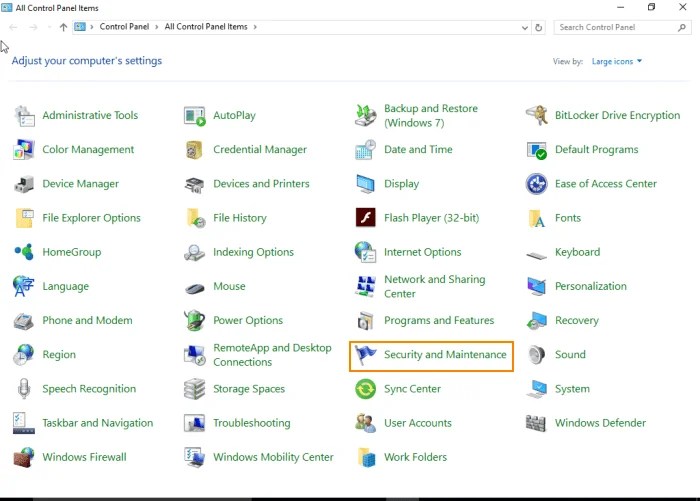Open the Default Programs icon
The image size is (700, 501).
pyautogui.click(x=536, y=150)
